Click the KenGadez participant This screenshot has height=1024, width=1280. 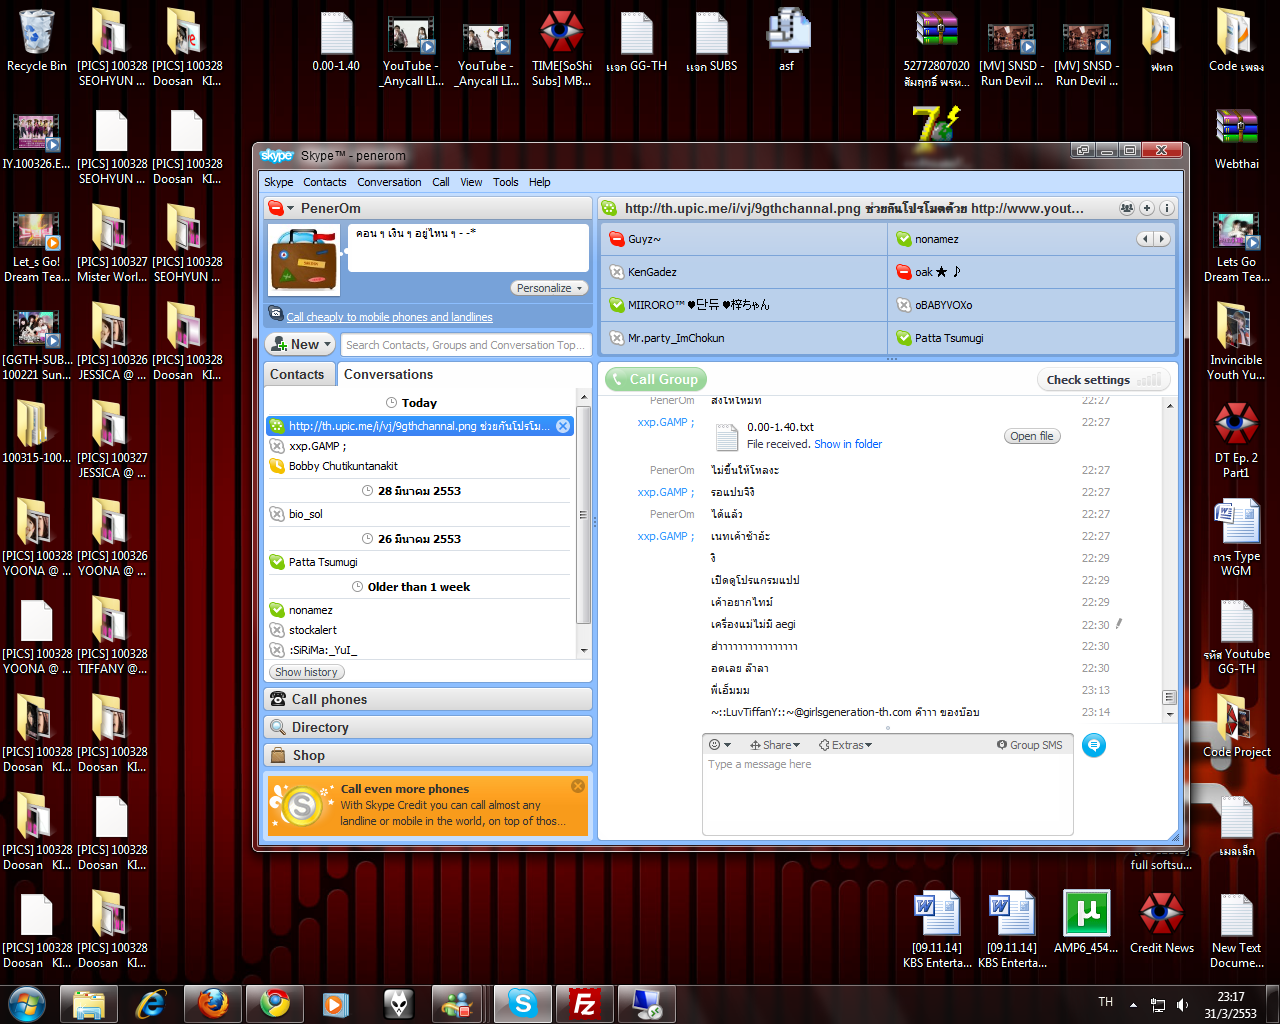(x=745, y=272)
